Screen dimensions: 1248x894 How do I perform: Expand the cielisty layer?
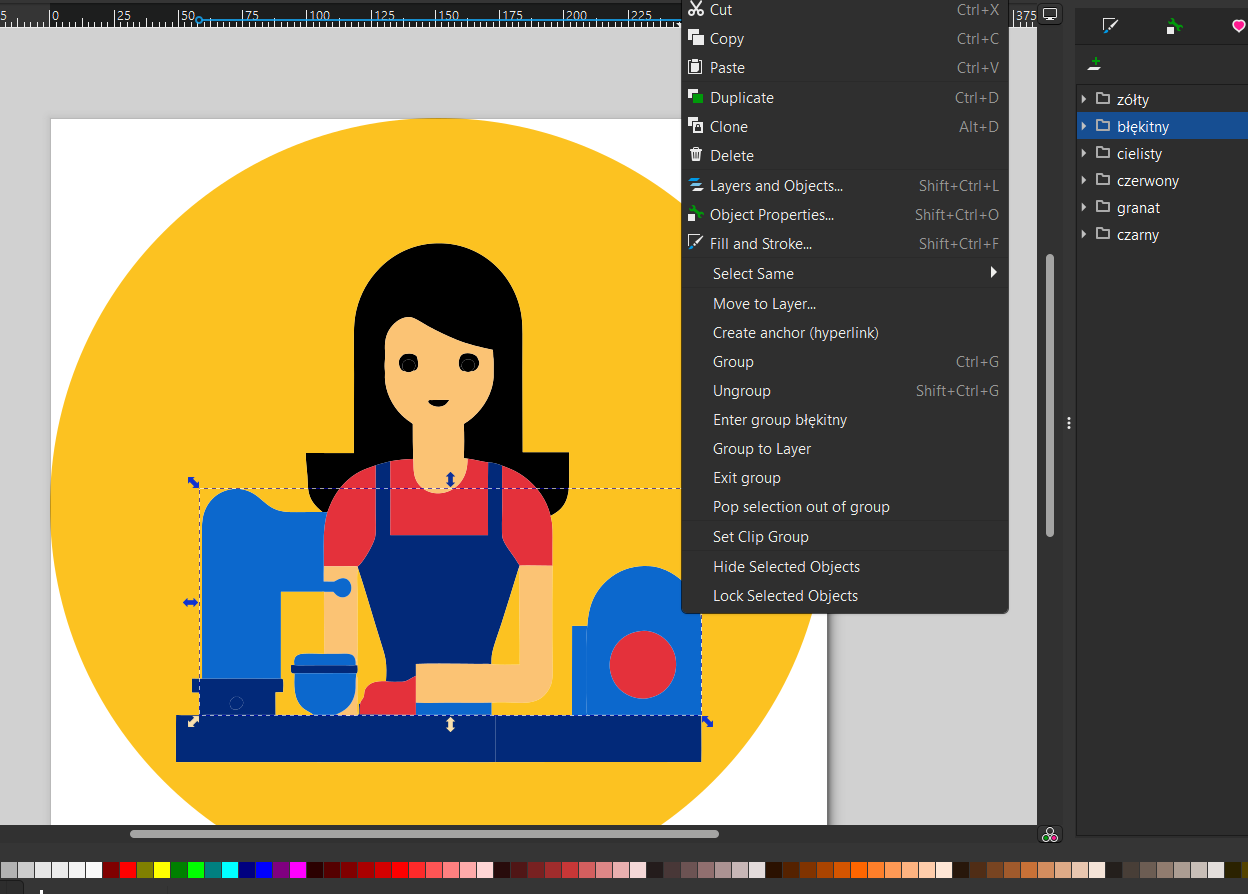(1084, 153)
